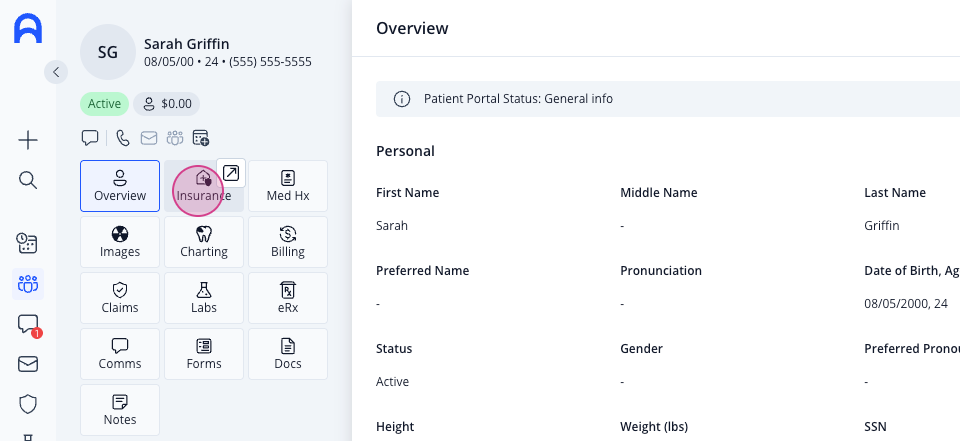This screenshot has height=441, width=960.
Task: Click the patient's (555) 555-5555 details line
Action: pos(228,62)
